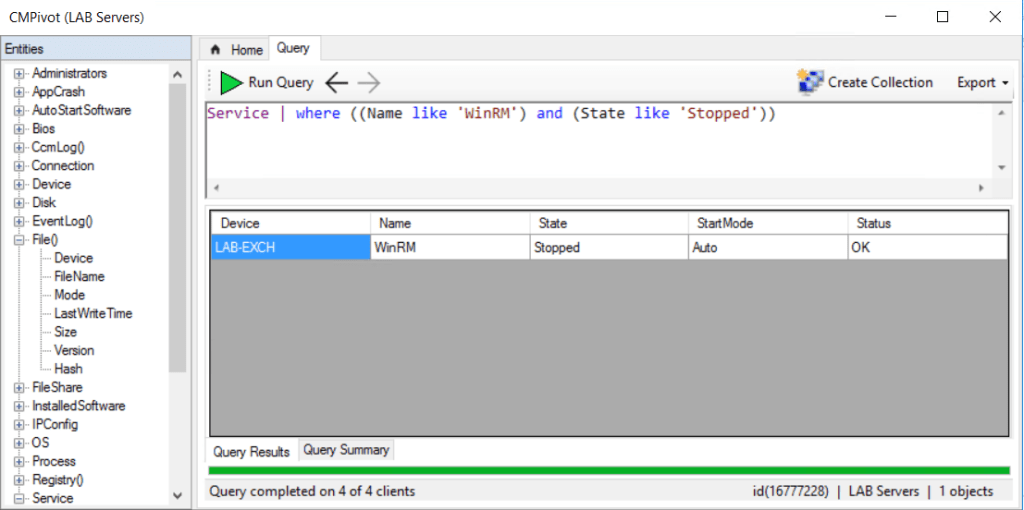
Task: Click the green Run Query play icon
Action: point(231,83)
